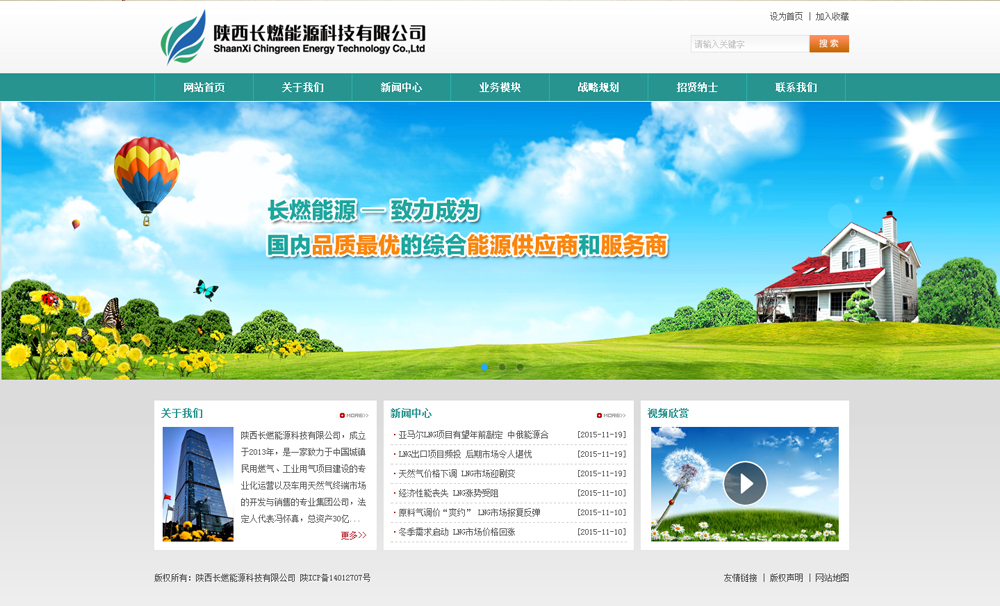Click the 搜索 search button
This screenshot has height=606, width=1000.
(829, 44)
